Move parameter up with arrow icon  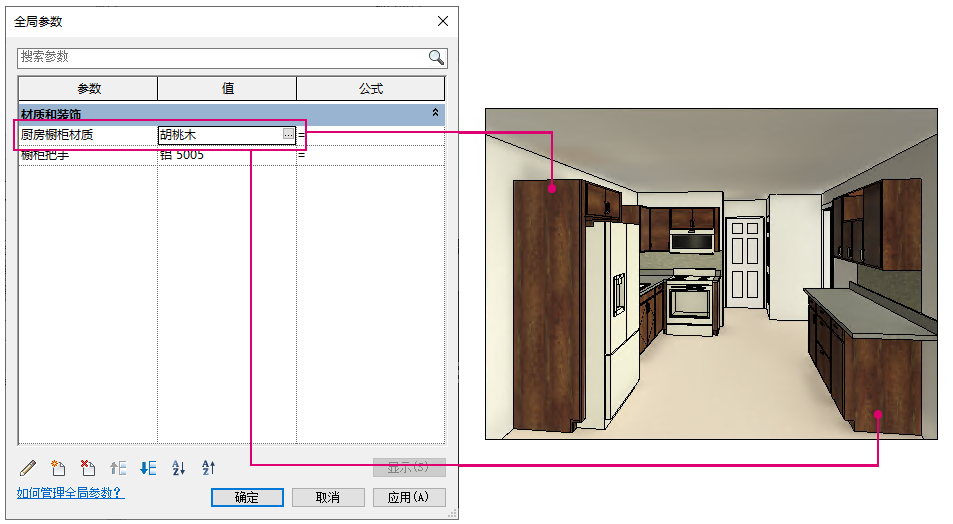point(118,467)
